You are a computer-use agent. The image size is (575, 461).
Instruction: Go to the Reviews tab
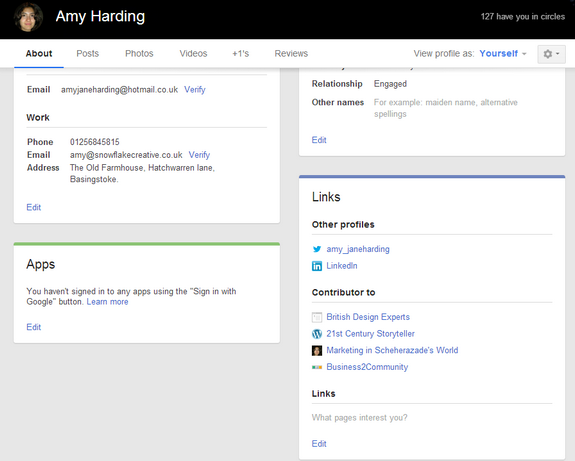coord(291,54)
